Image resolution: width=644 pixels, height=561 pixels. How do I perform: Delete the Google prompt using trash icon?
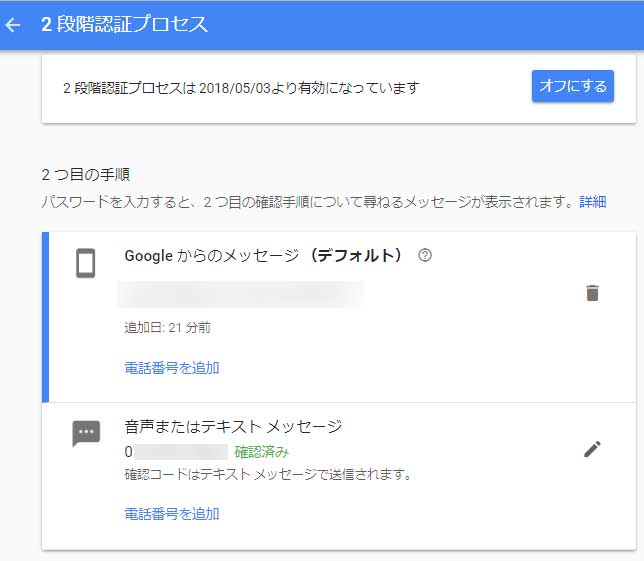pos(592,293)
